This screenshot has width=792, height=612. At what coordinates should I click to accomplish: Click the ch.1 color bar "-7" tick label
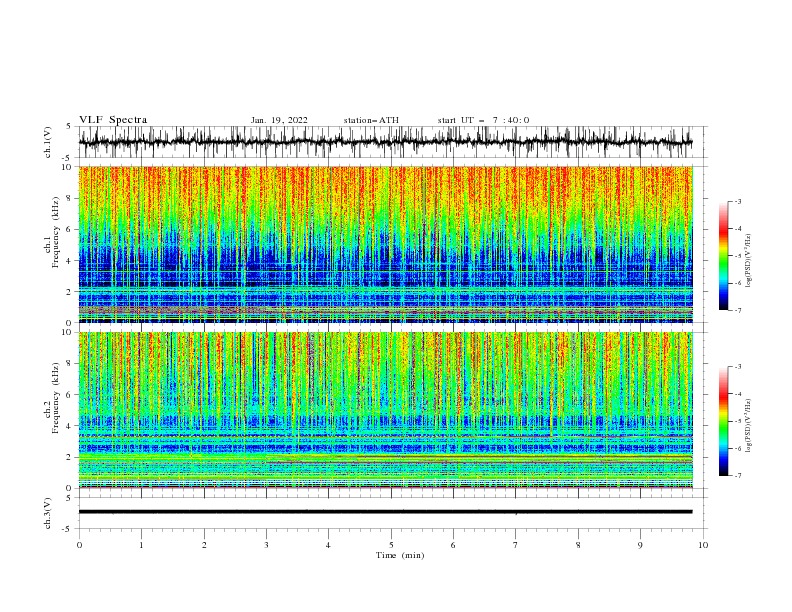[738, 310]
